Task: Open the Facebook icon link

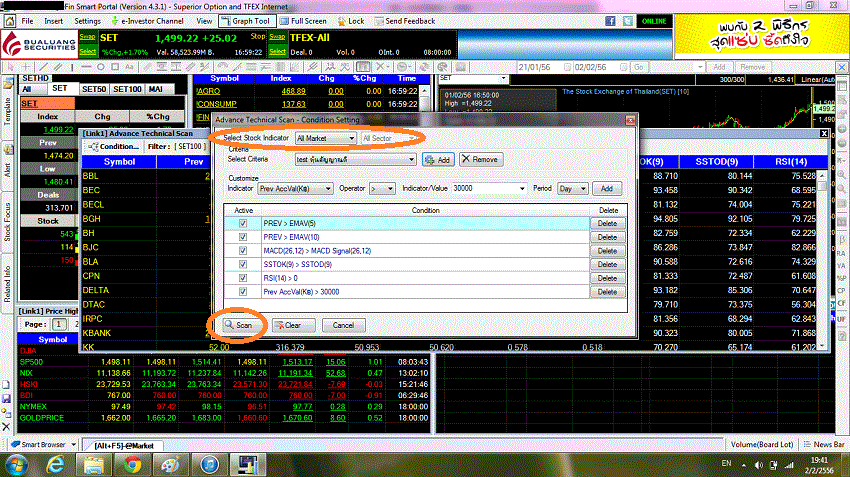Action: click(610, 21)
